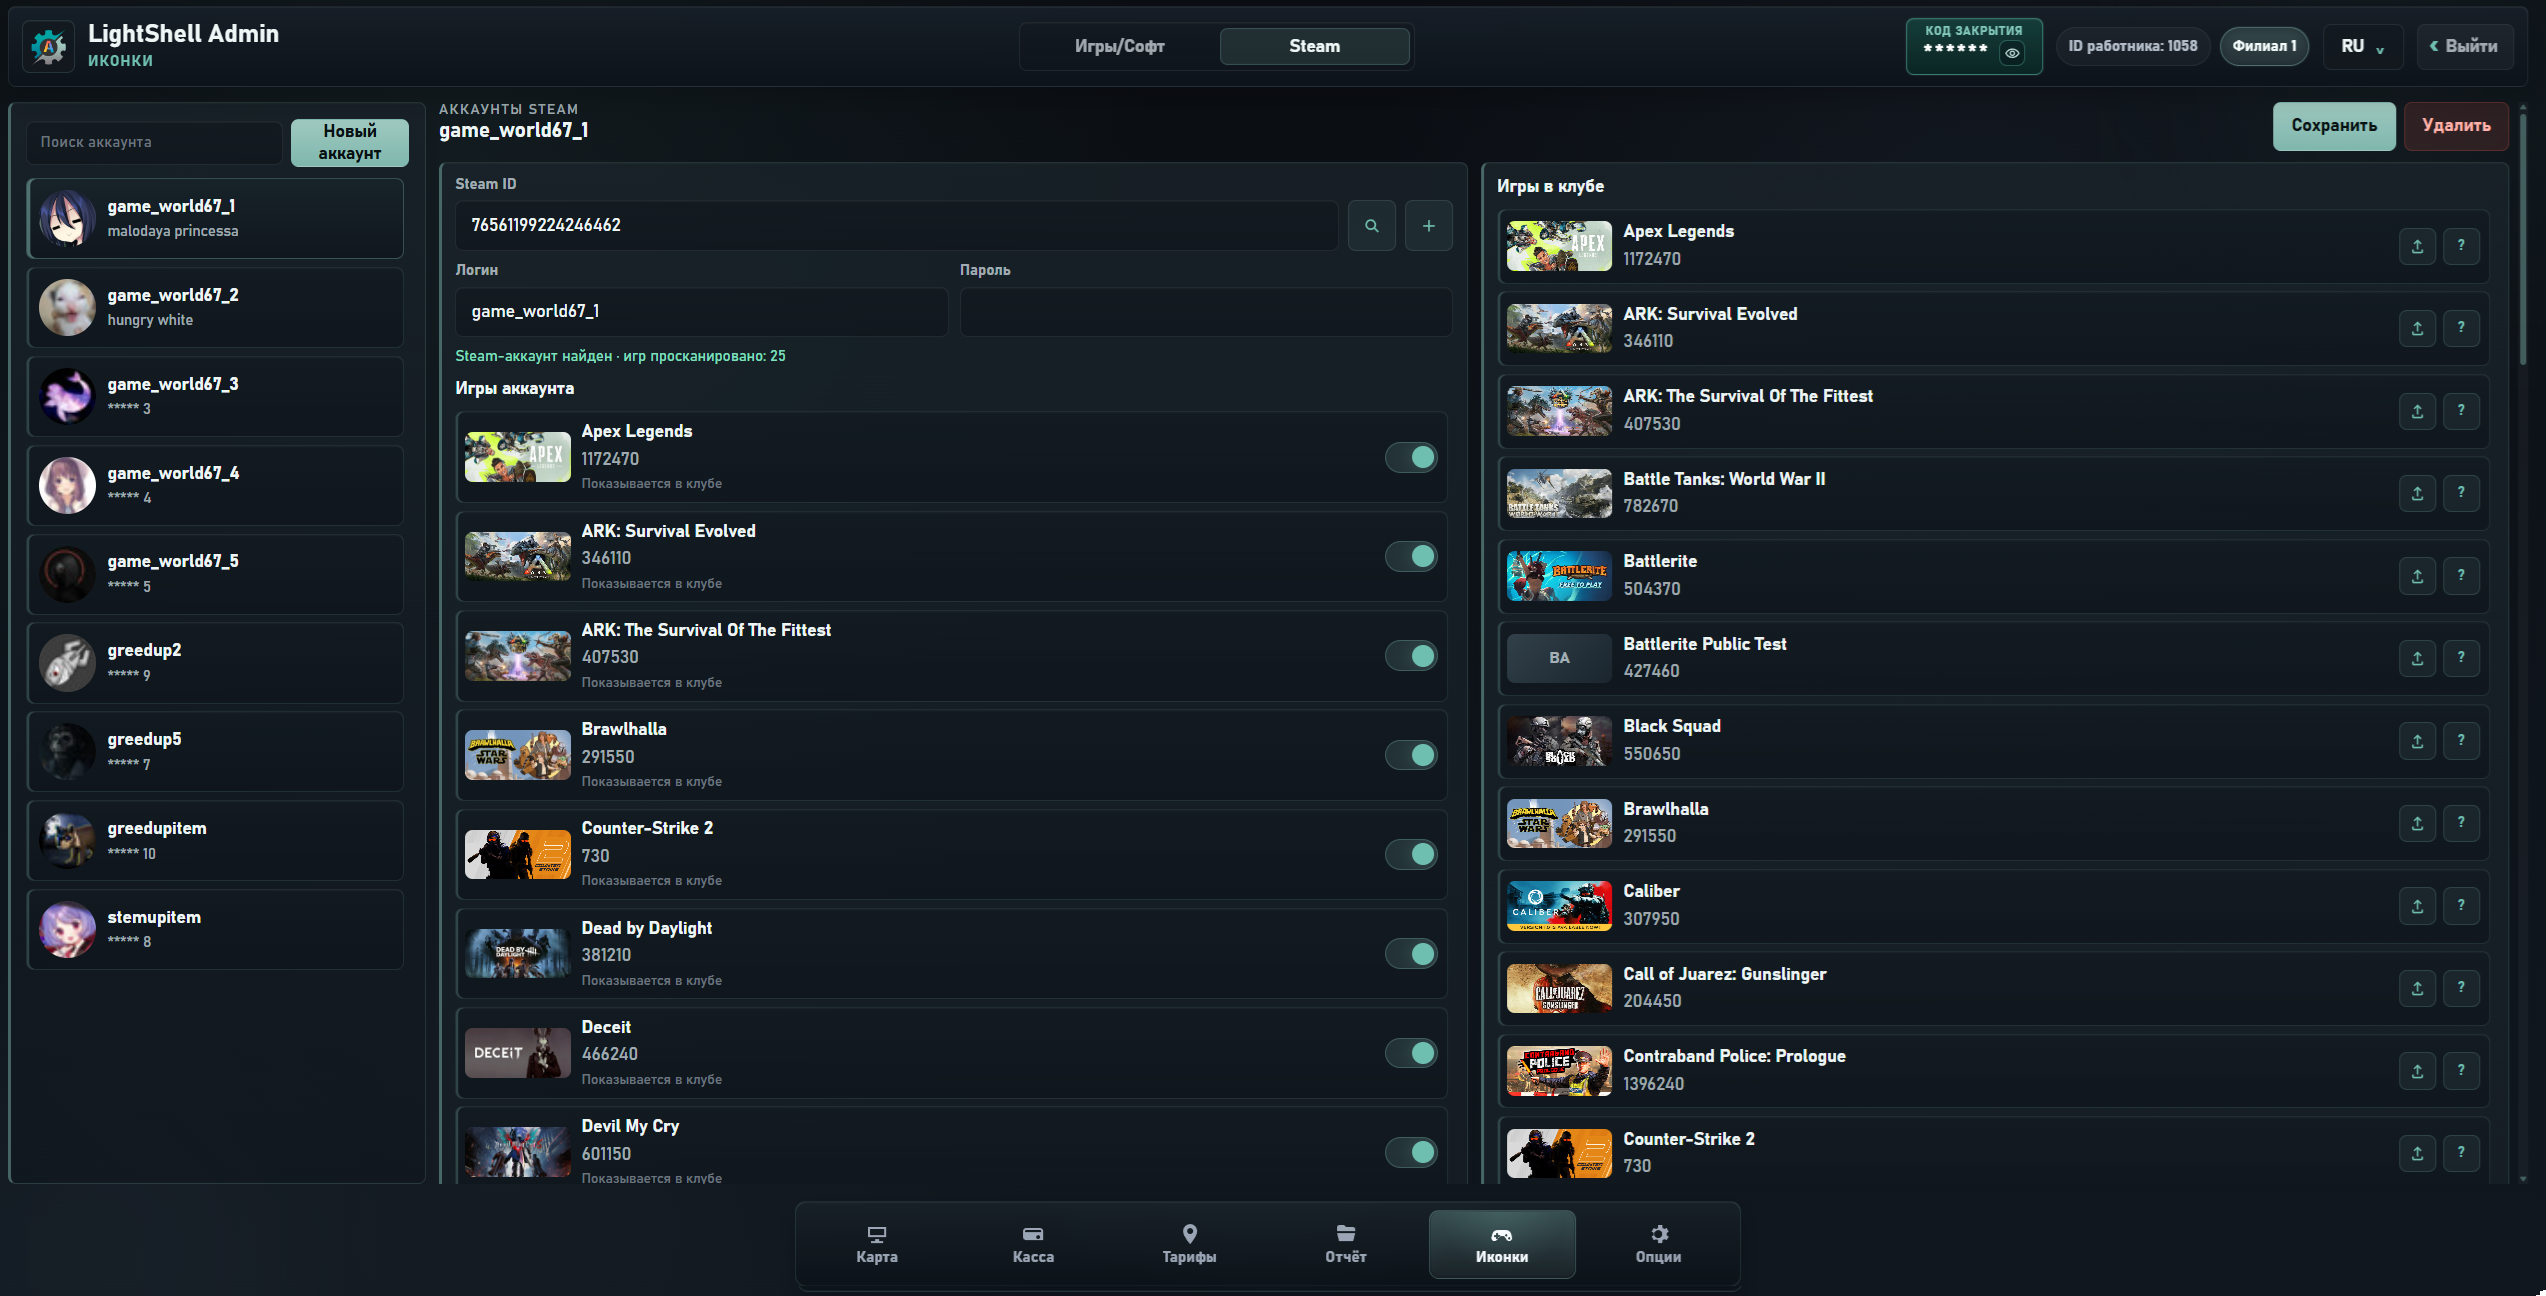The image size is (2546, 1296).
Task: Toggle ARK: The Survival Of The Fittest switch
Action: pyautogui.click(x=1411, y=656)
